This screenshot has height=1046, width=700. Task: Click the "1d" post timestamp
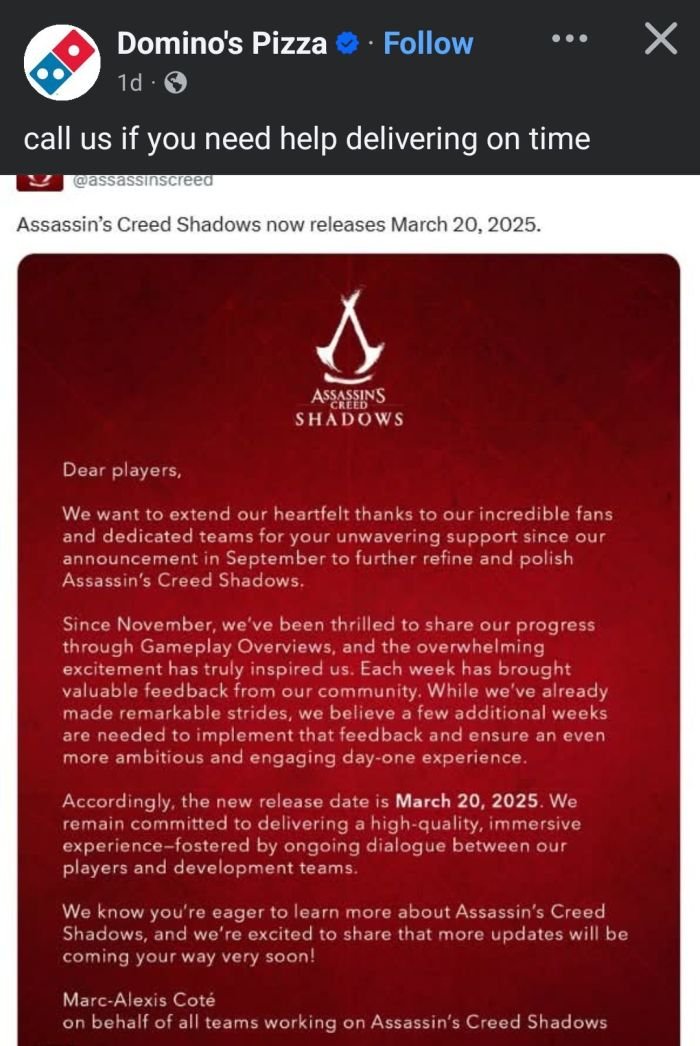click(129, 83)
